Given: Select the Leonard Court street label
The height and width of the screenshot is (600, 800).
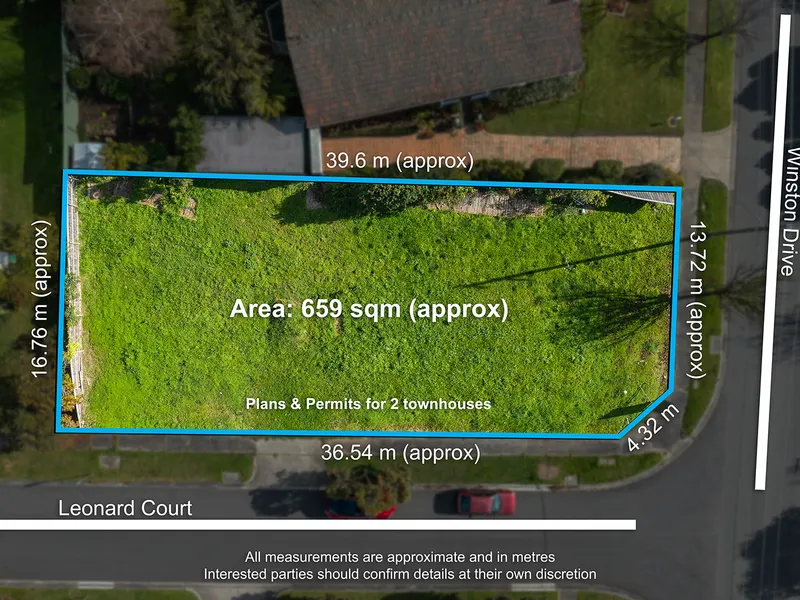Looking at the screenshot, I should [127, 508].
